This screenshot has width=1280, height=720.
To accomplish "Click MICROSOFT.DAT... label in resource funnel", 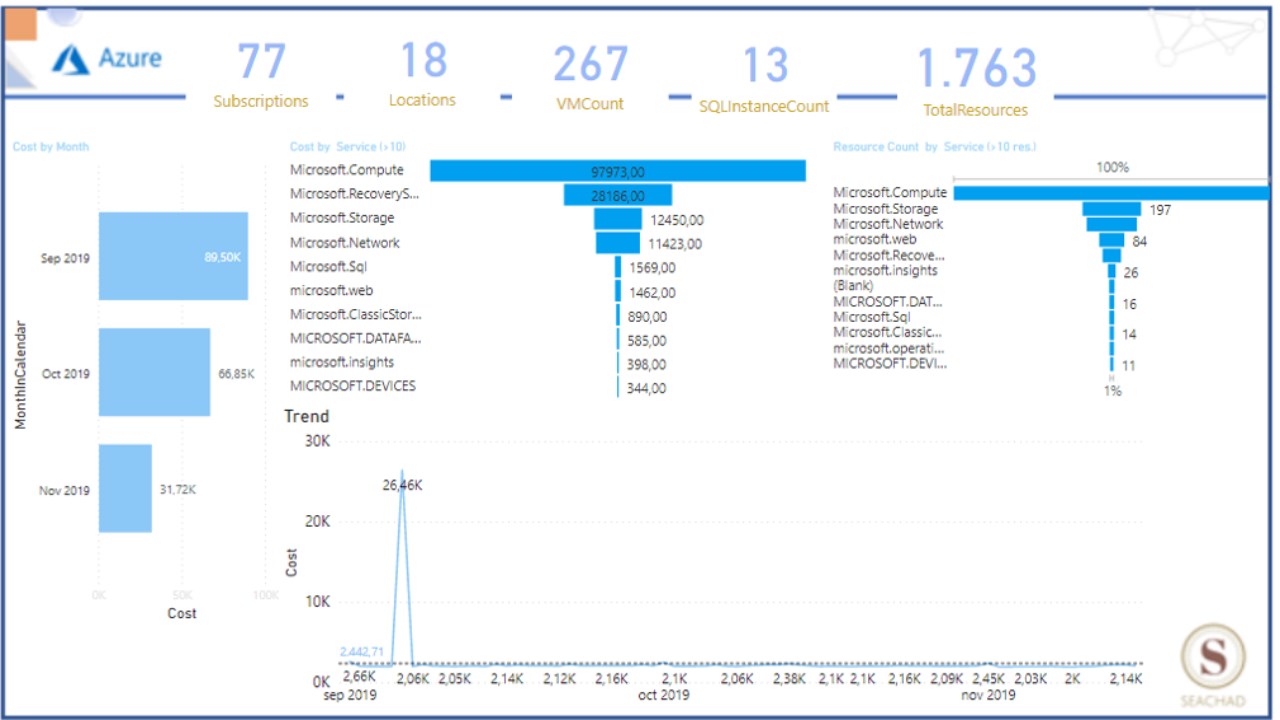I will [888, 301].
